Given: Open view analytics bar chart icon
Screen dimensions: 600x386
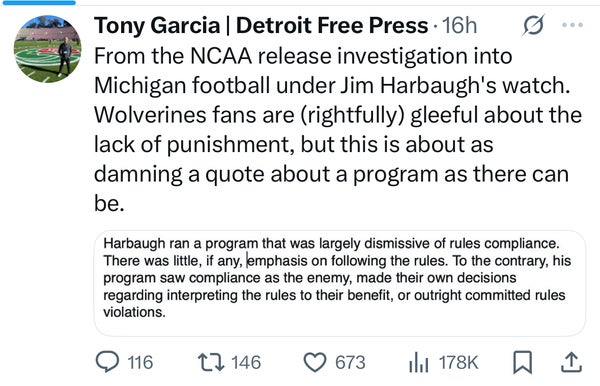Looking at the screenshot, I should (418, 362).
